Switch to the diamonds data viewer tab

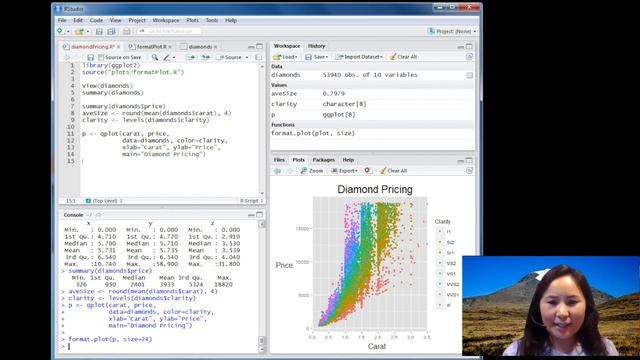tap(200, 47)
